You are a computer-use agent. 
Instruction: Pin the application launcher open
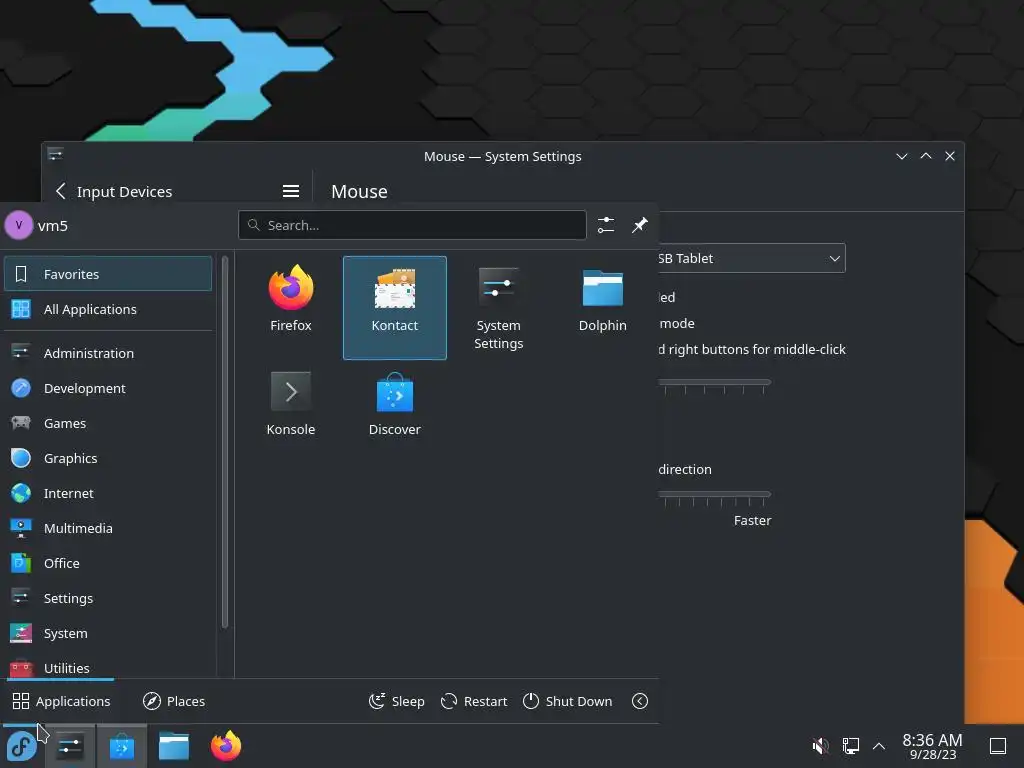coord(639,225)
